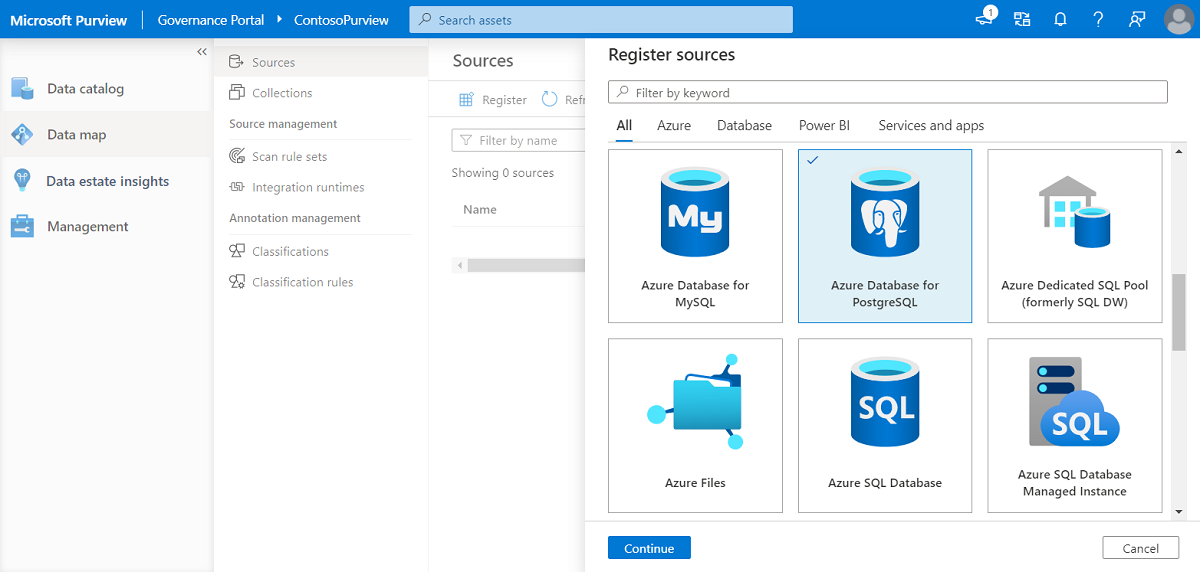Click the Cancel button
Image resolution: width=1200 pixels, height=572 pixels.
[1140, 548]
